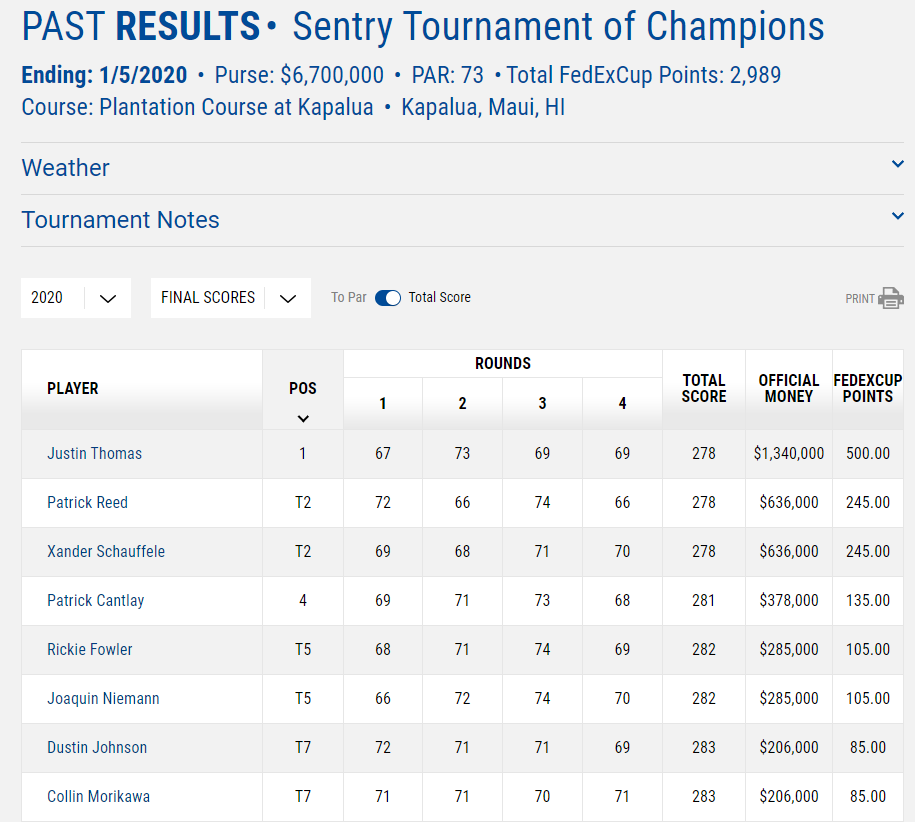Open Joaquin Niemann player link
This screenshot has height=822, width=915.
coord(103,698)
